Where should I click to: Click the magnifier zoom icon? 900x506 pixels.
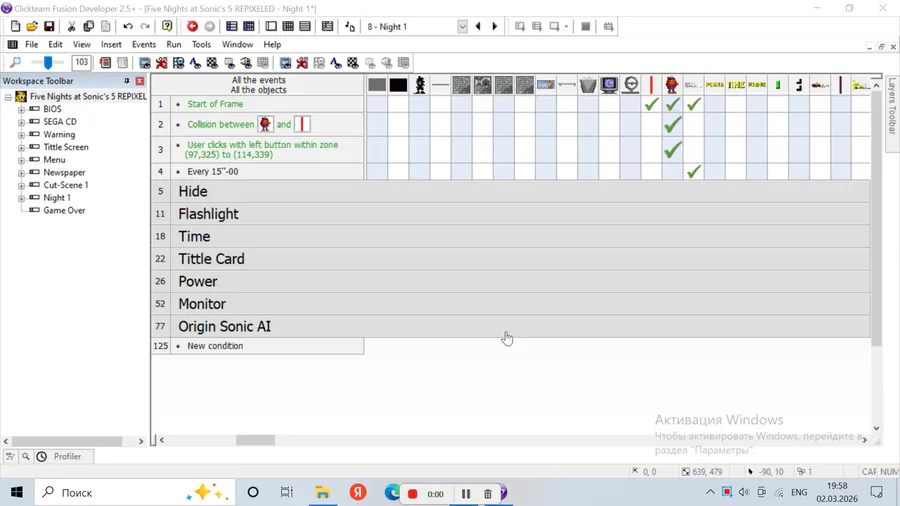pos(15,62)
